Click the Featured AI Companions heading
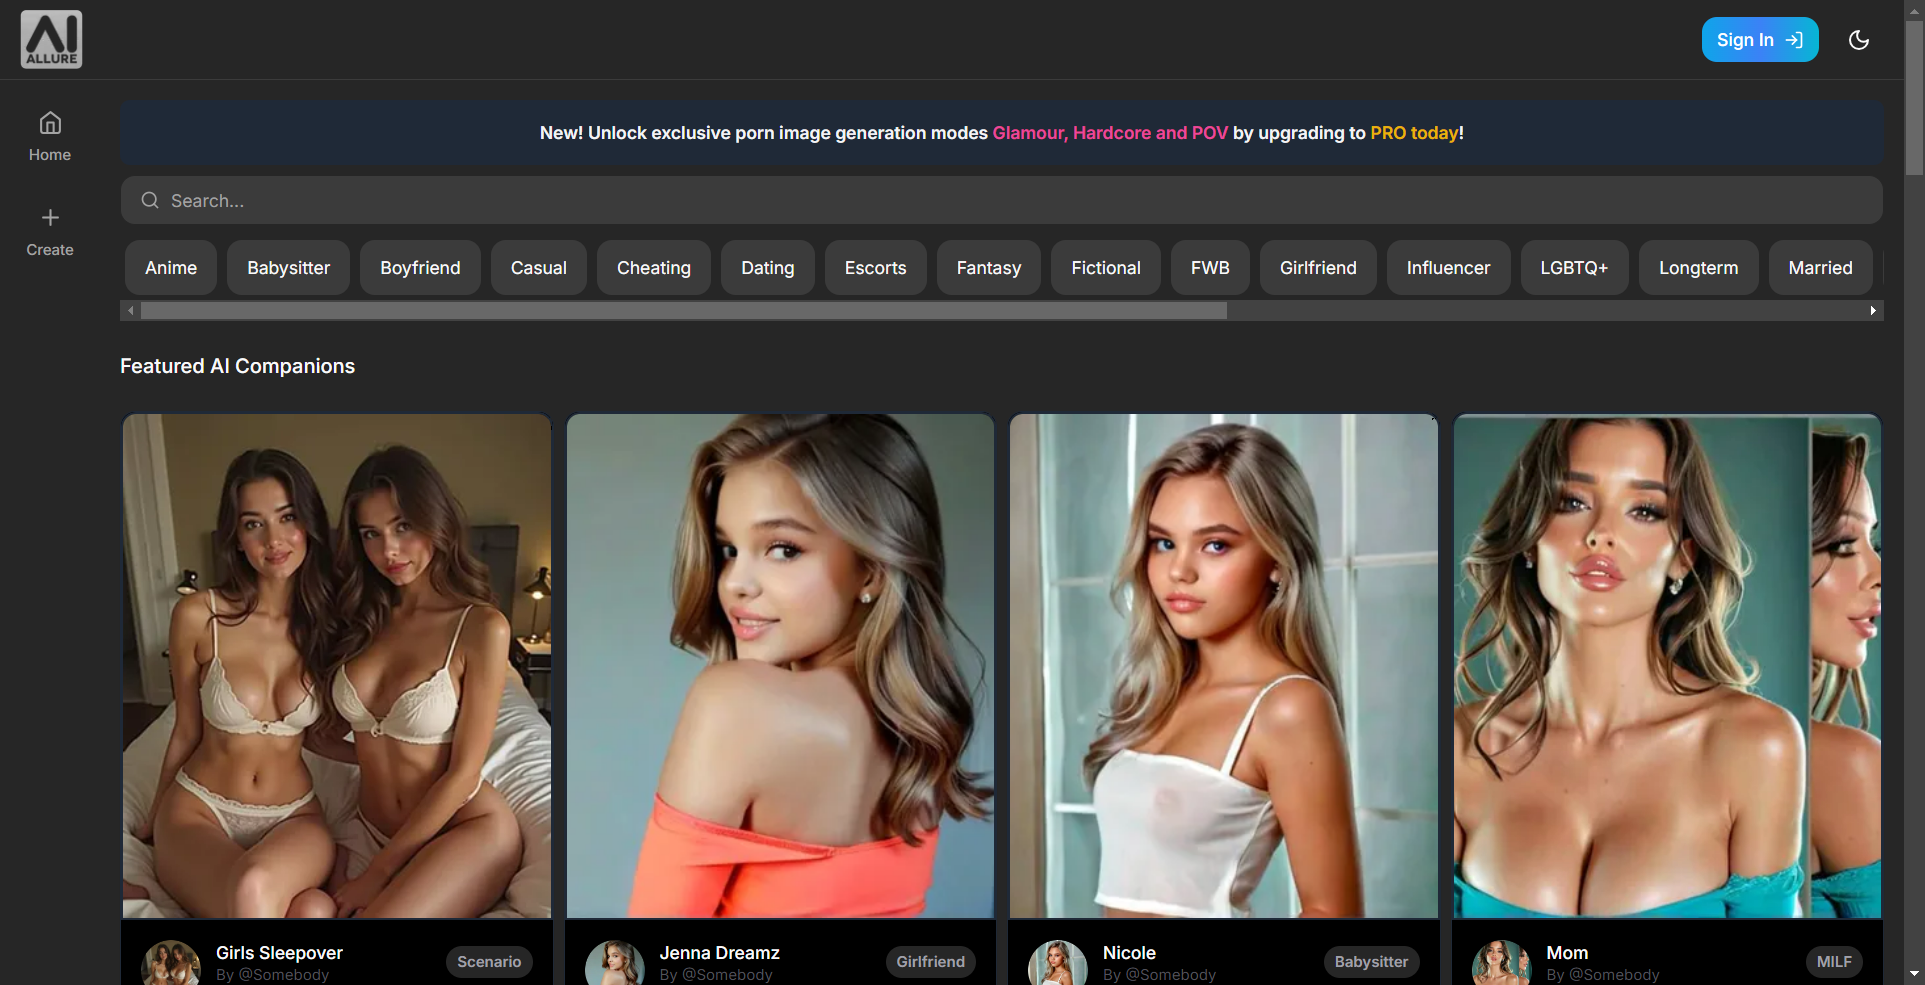The image size is (1925, 985). tap(237, 366)
